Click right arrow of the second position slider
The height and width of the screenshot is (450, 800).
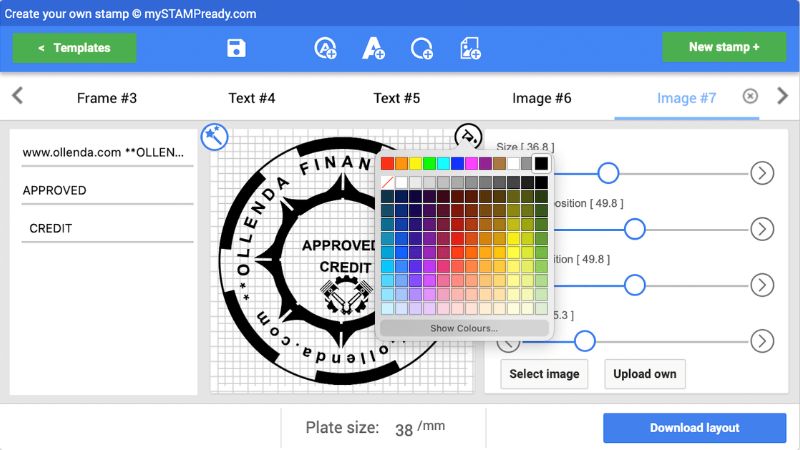tap(762, 285)
